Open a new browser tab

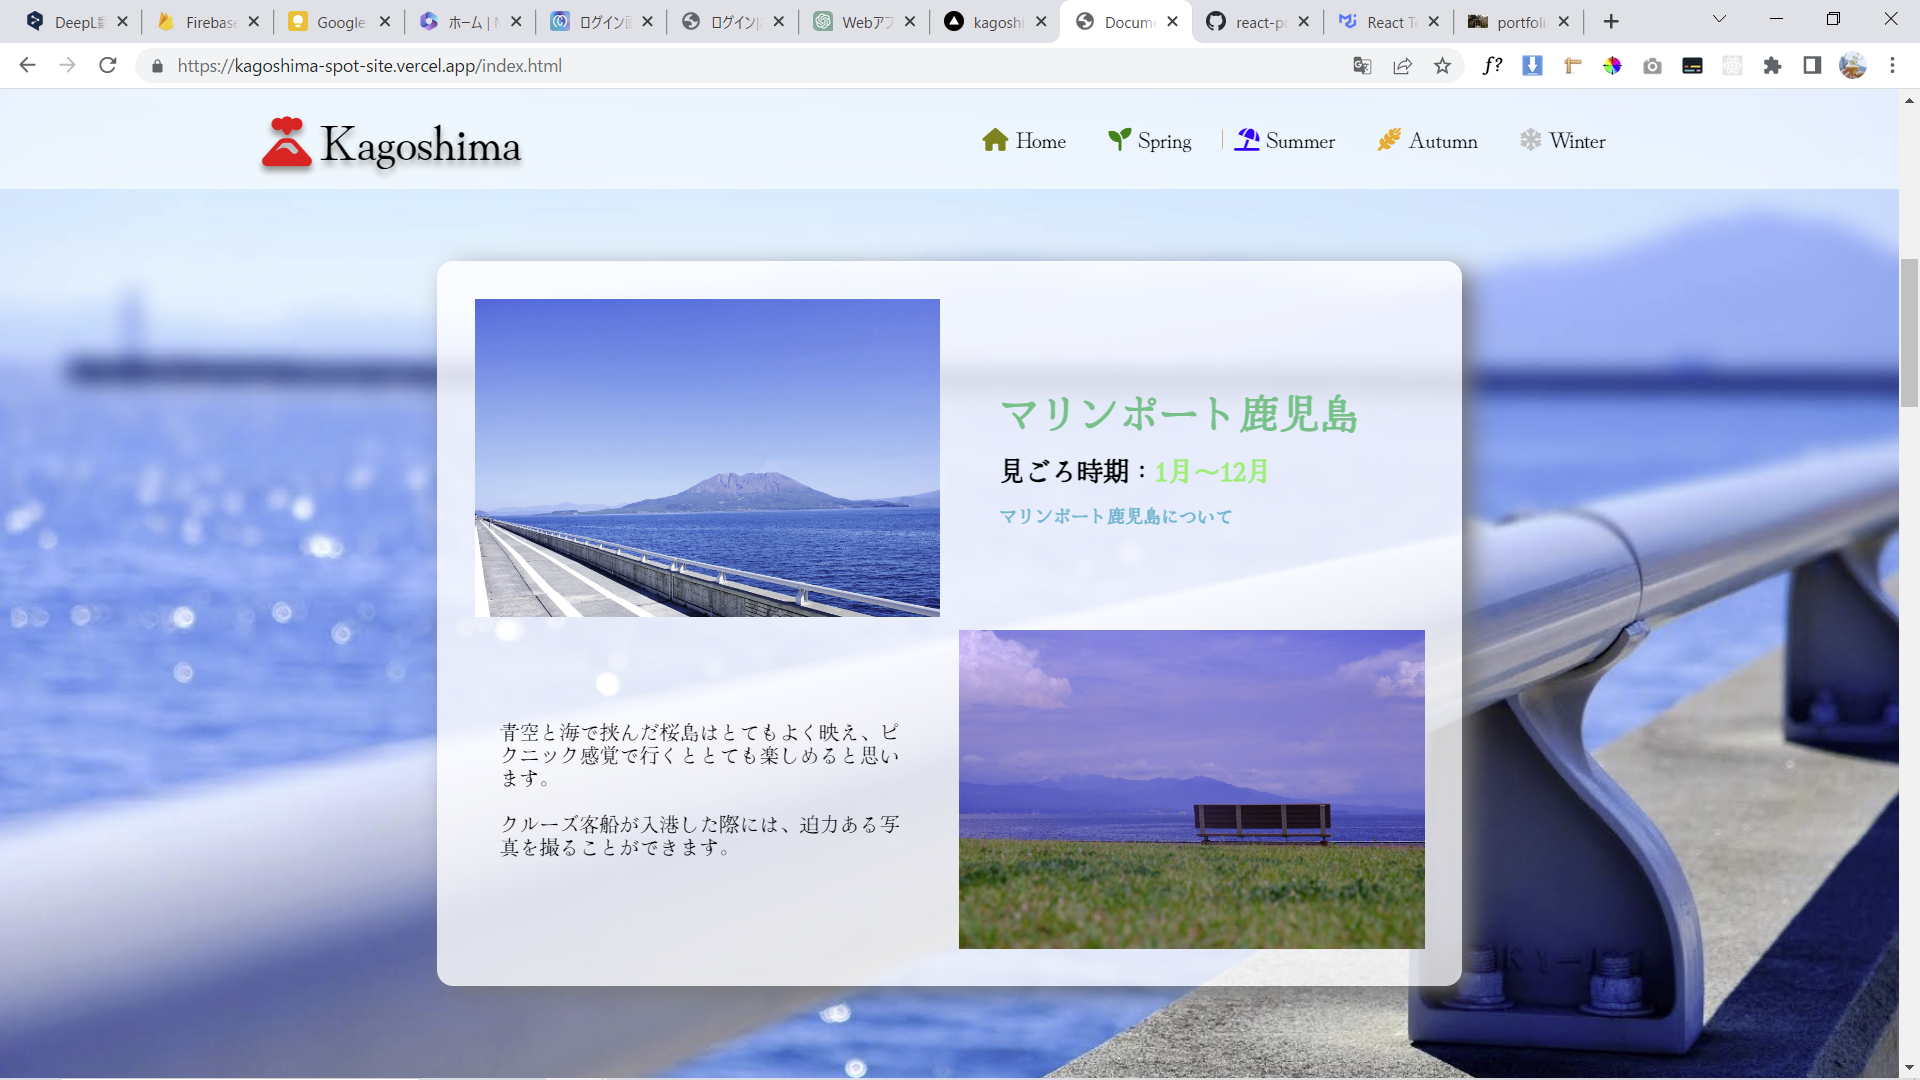coord(1611,21)
